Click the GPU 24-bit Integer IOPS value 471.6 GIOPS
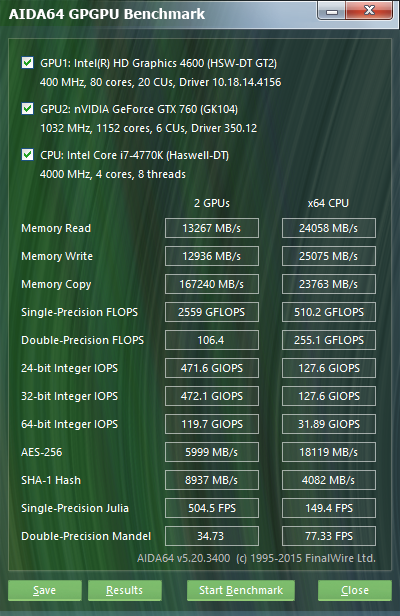This screenshot has height=616, width=400. point(212,368)
